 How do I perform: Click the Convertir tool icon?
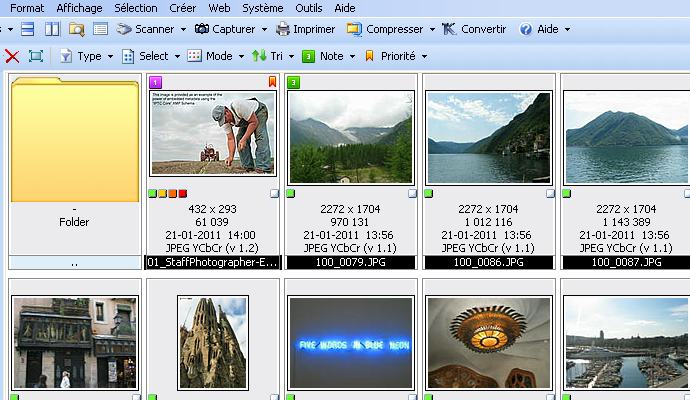click(x=449, y=29)
